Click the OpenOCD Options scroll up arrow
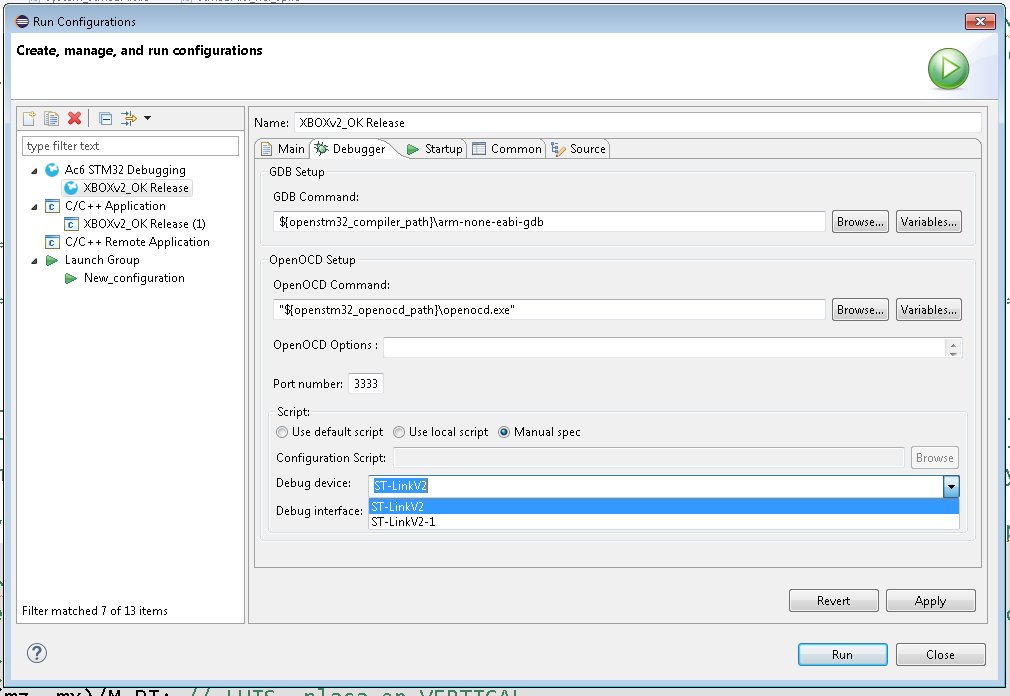Viewport: 1010px width, 696px height. tap(953, 344)
